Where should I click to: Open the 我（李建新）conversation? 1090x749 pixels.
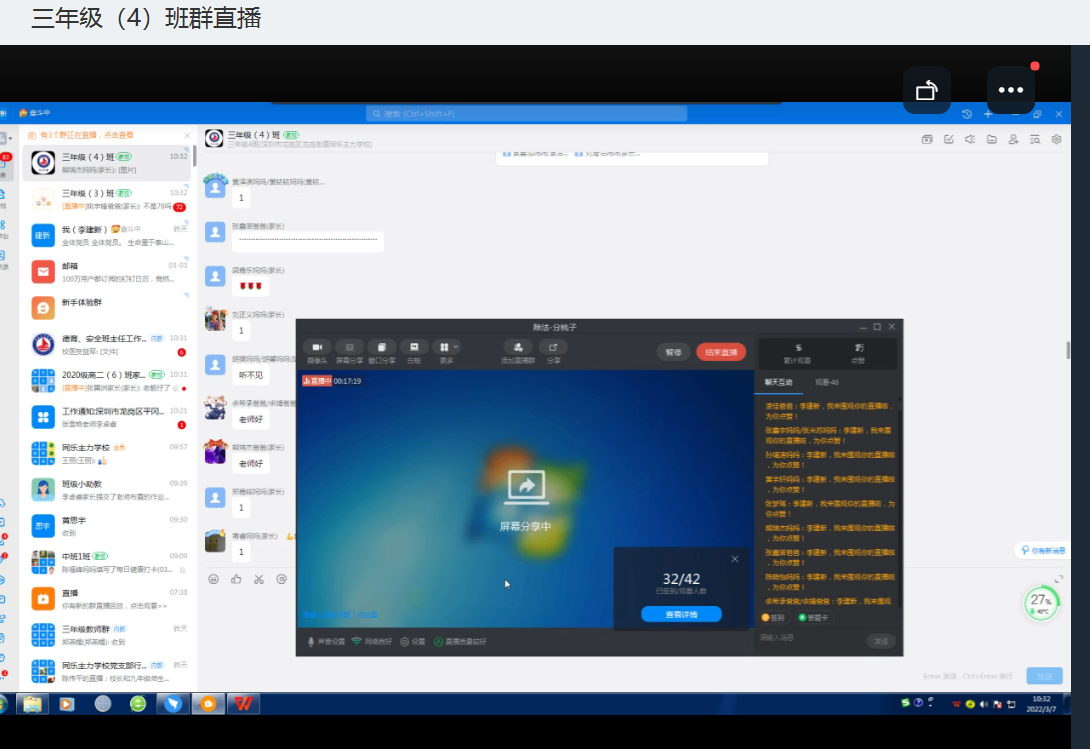[108, 236]
